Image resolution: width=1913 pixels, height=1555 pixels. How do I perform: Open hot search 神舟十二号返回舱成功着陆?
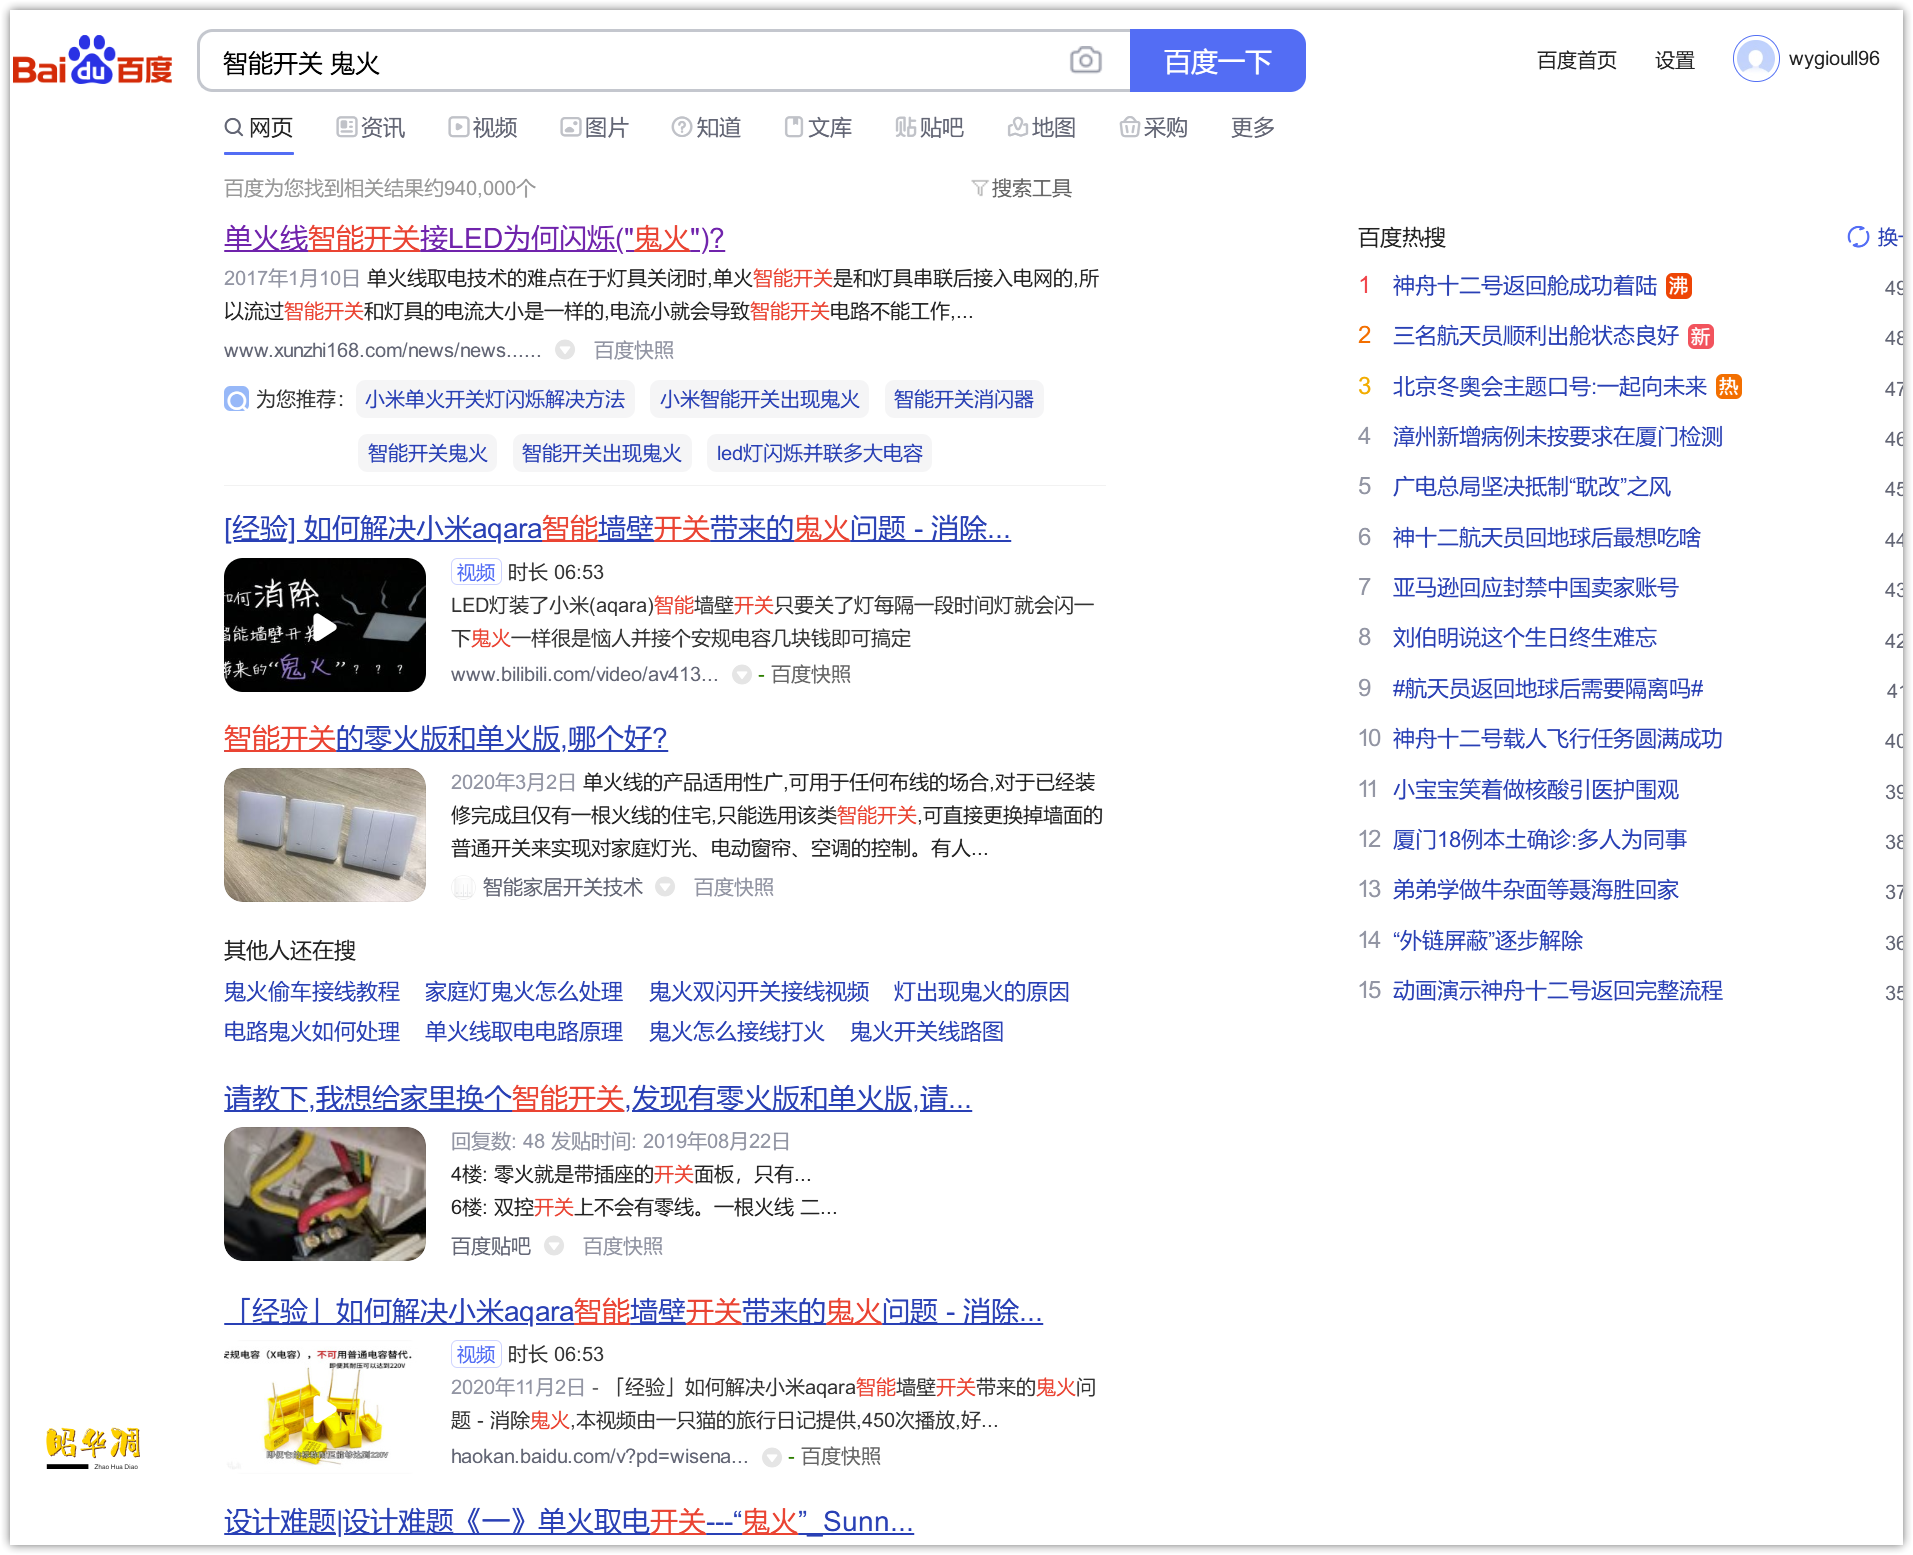pos(1525,286)
